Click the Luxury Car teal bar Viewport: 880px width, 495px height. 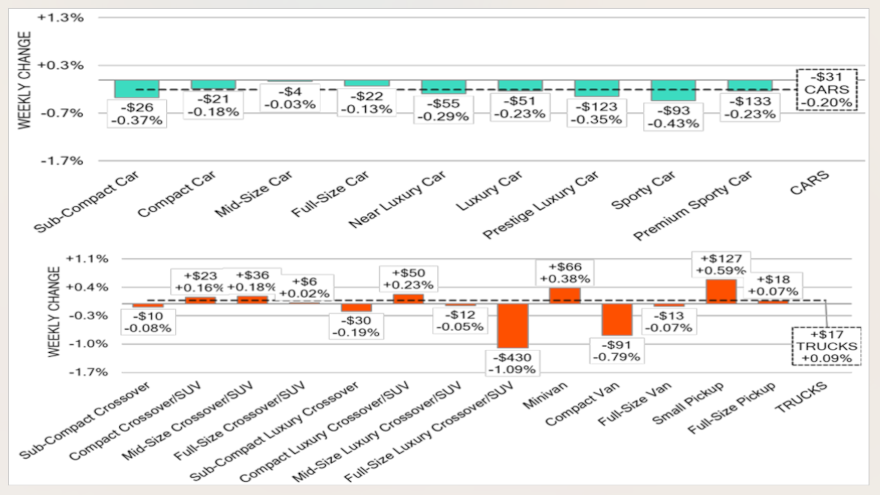[x=520, y=85]
